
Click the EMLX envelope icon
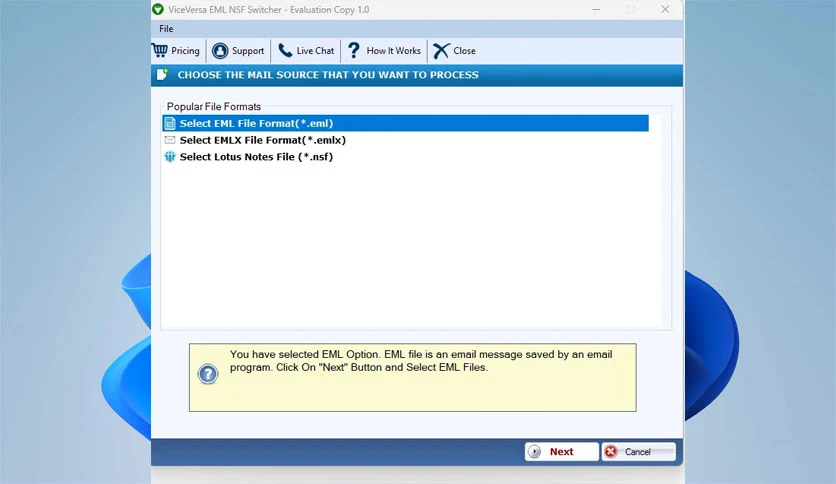[170, 140]
